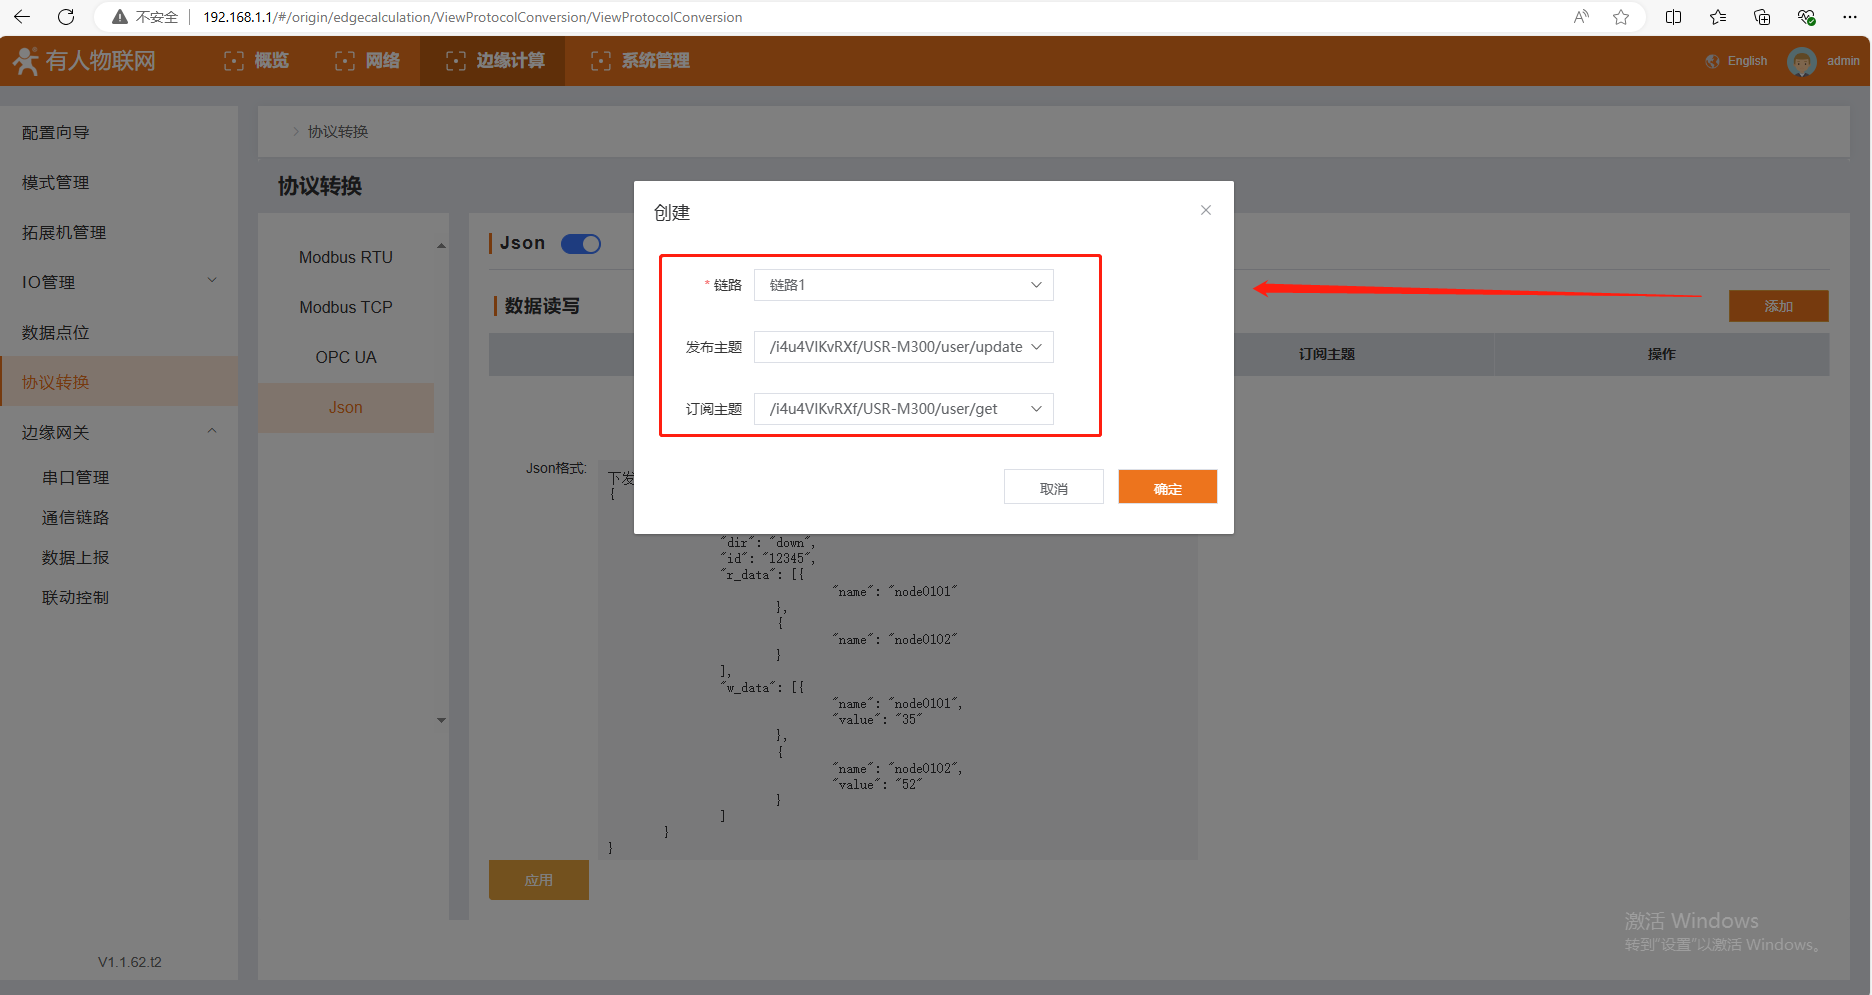This screenshot has height=995, width=1872.
Task: Click the admin avatar icon
Action: 1801,62
